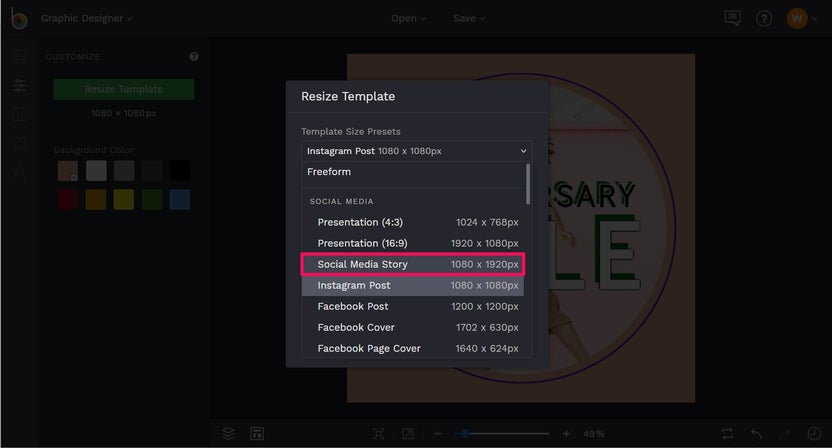The width and height of the screenshot is (832, 448).
Task: Pick the medium gray background swatch
Action: (x=124, y=171)
